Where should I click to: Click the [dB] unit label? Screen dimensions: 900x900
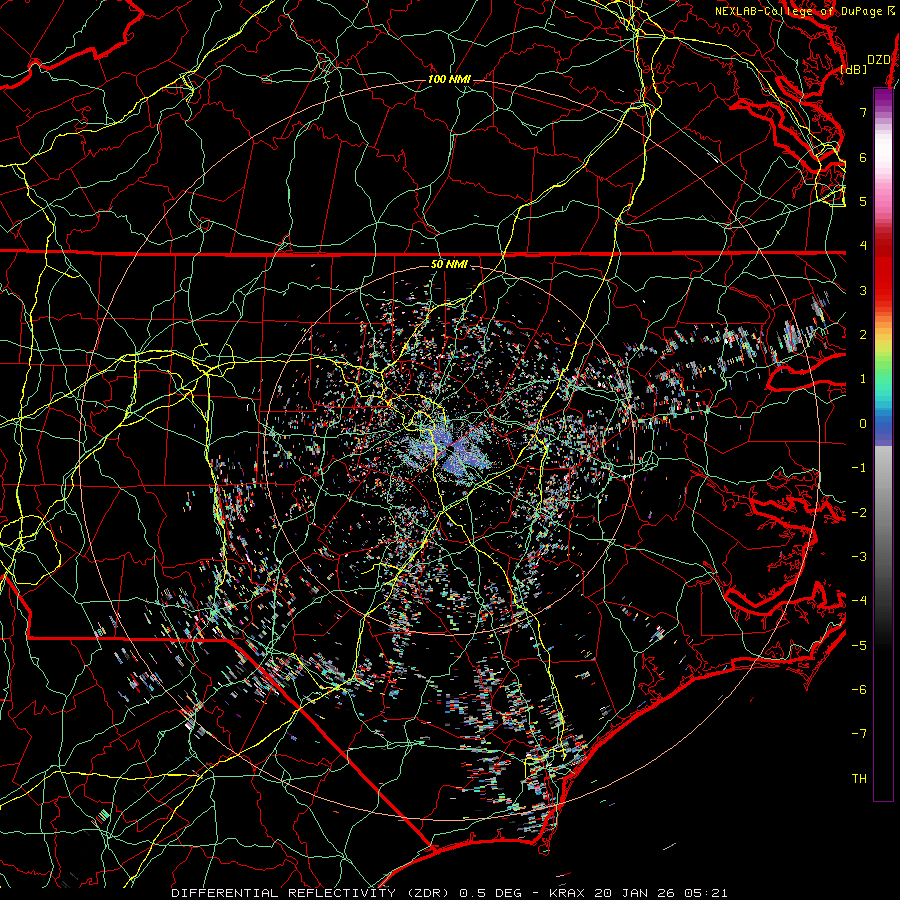(854, 70)
